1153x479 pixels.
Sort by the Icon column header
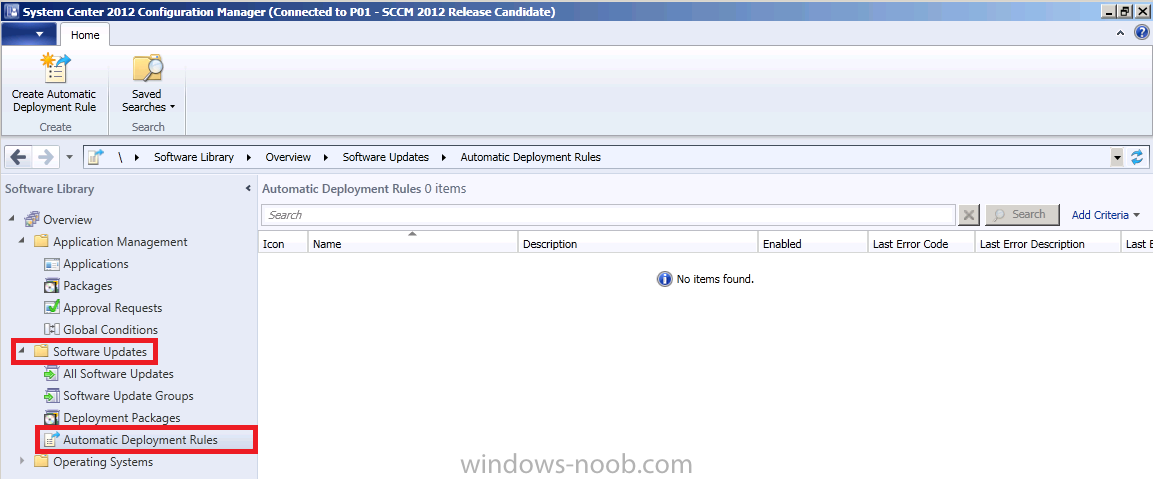(x=283, y=244)
